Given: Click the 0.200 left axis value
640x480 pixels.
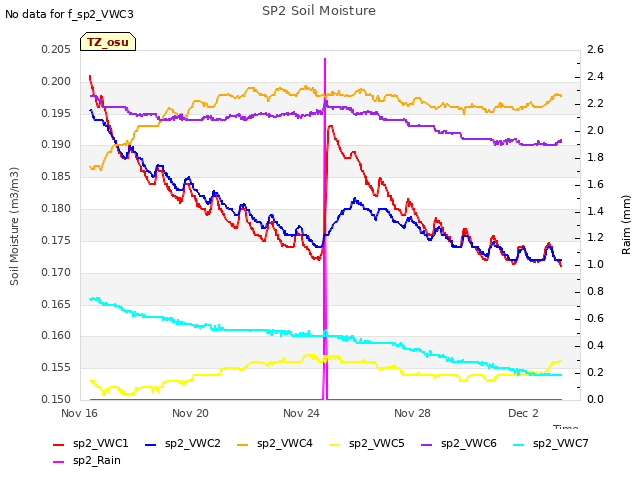Looking at the screenshot, I should (x=56, y=81).
